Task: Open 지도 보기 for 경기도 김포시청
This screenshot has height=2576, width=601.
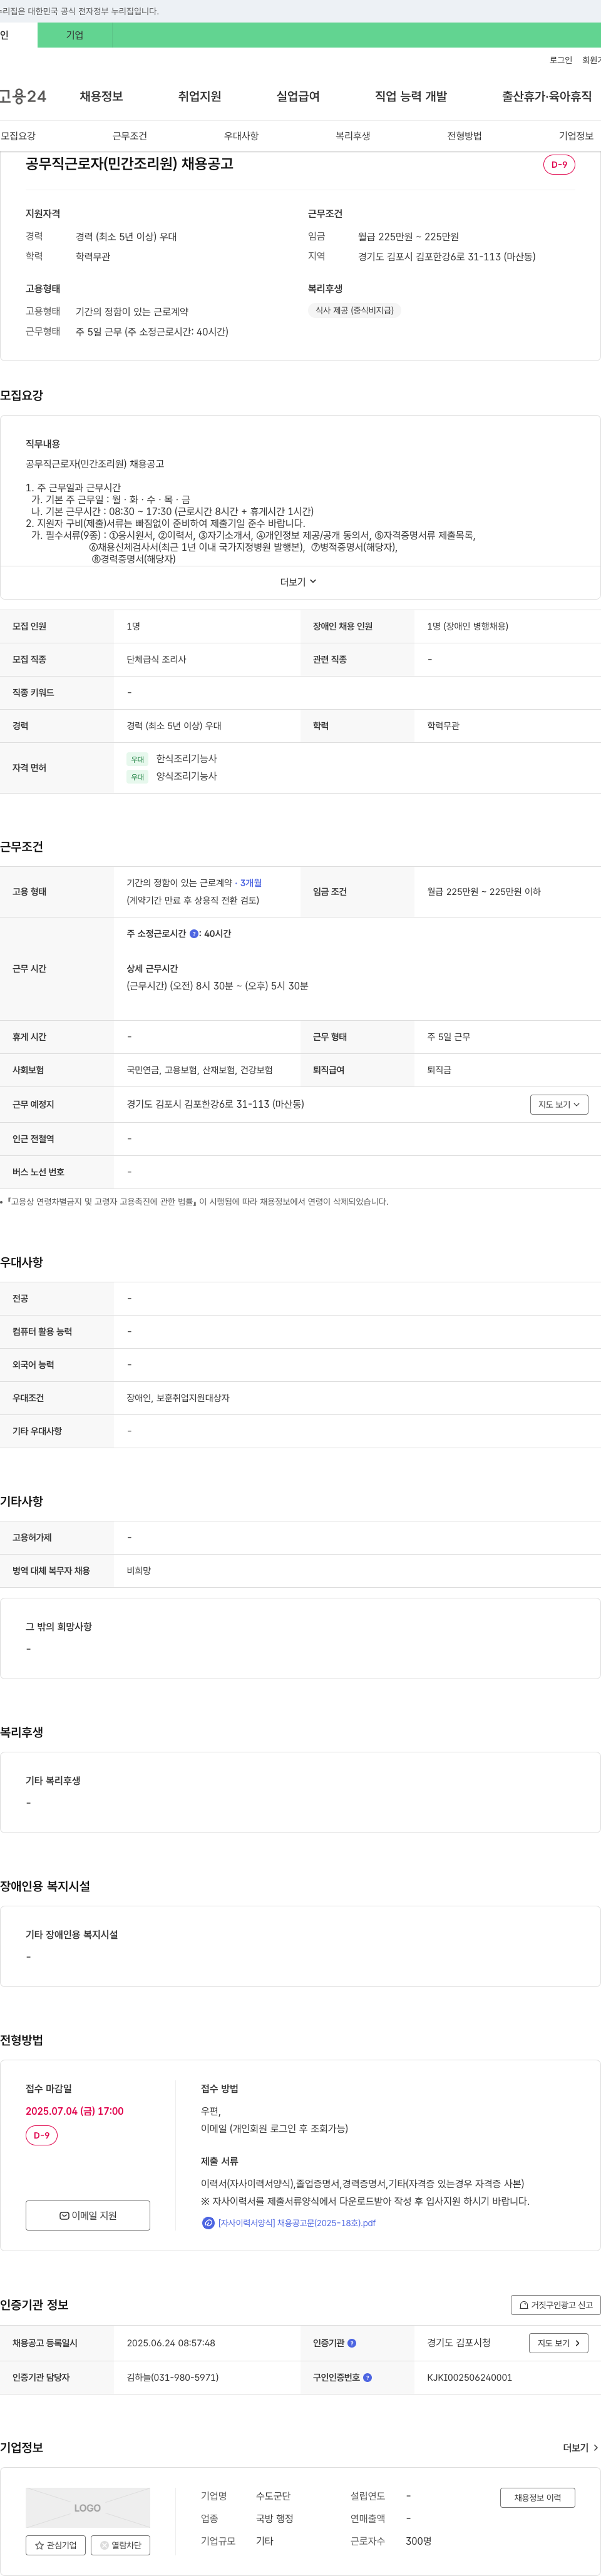Action: coord(559,2343)
